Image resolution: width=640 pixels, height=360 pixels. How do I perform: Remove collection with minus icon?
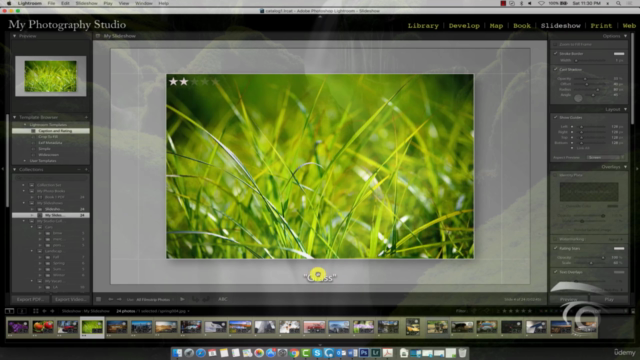coord(79,169)
